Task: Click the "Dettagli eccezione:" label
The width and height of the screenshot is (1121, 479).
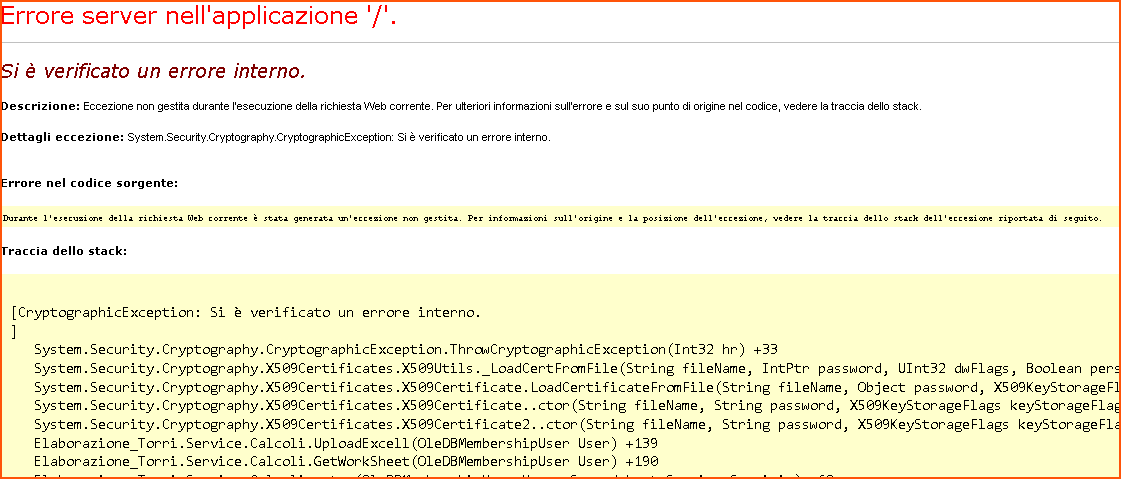Action: pyautogui.click(x=63, y=137)
